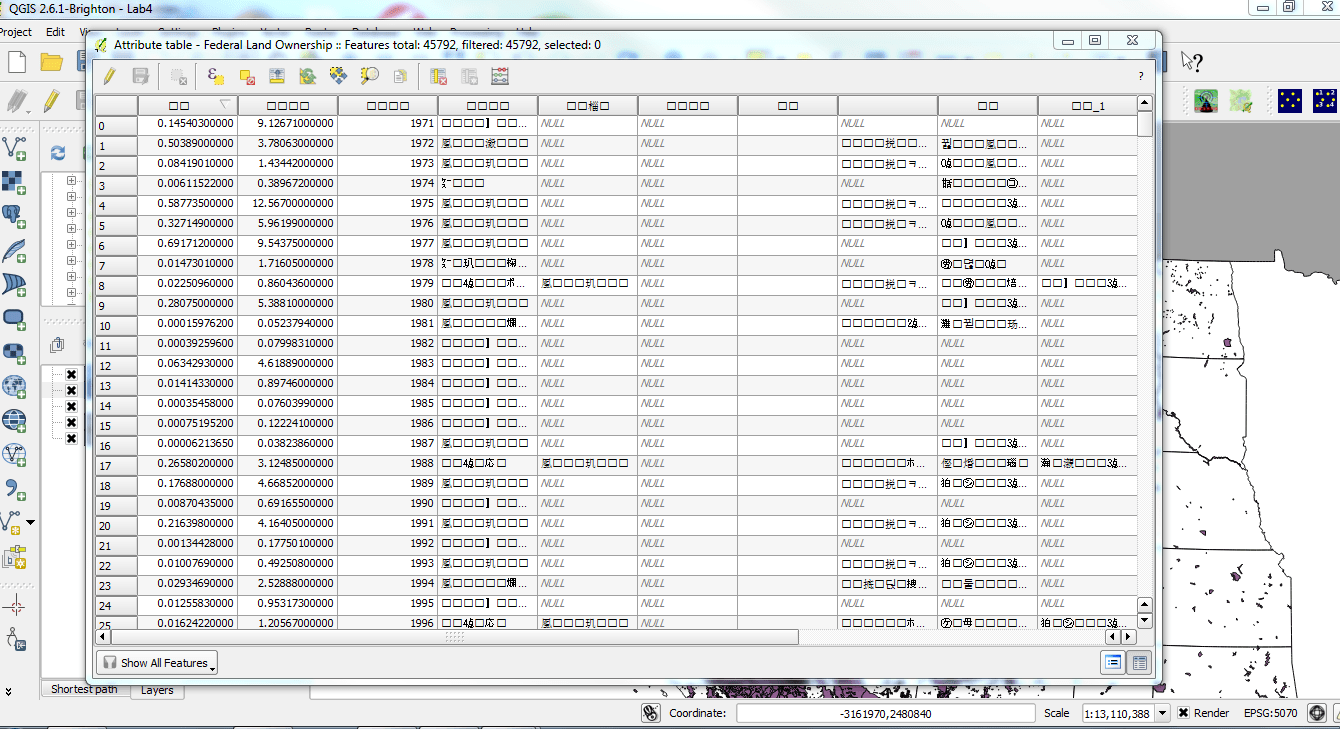The width and height of the screenshot is (1340, 729).
Task: Click the save edits disk icon
Action: (141, 76)
